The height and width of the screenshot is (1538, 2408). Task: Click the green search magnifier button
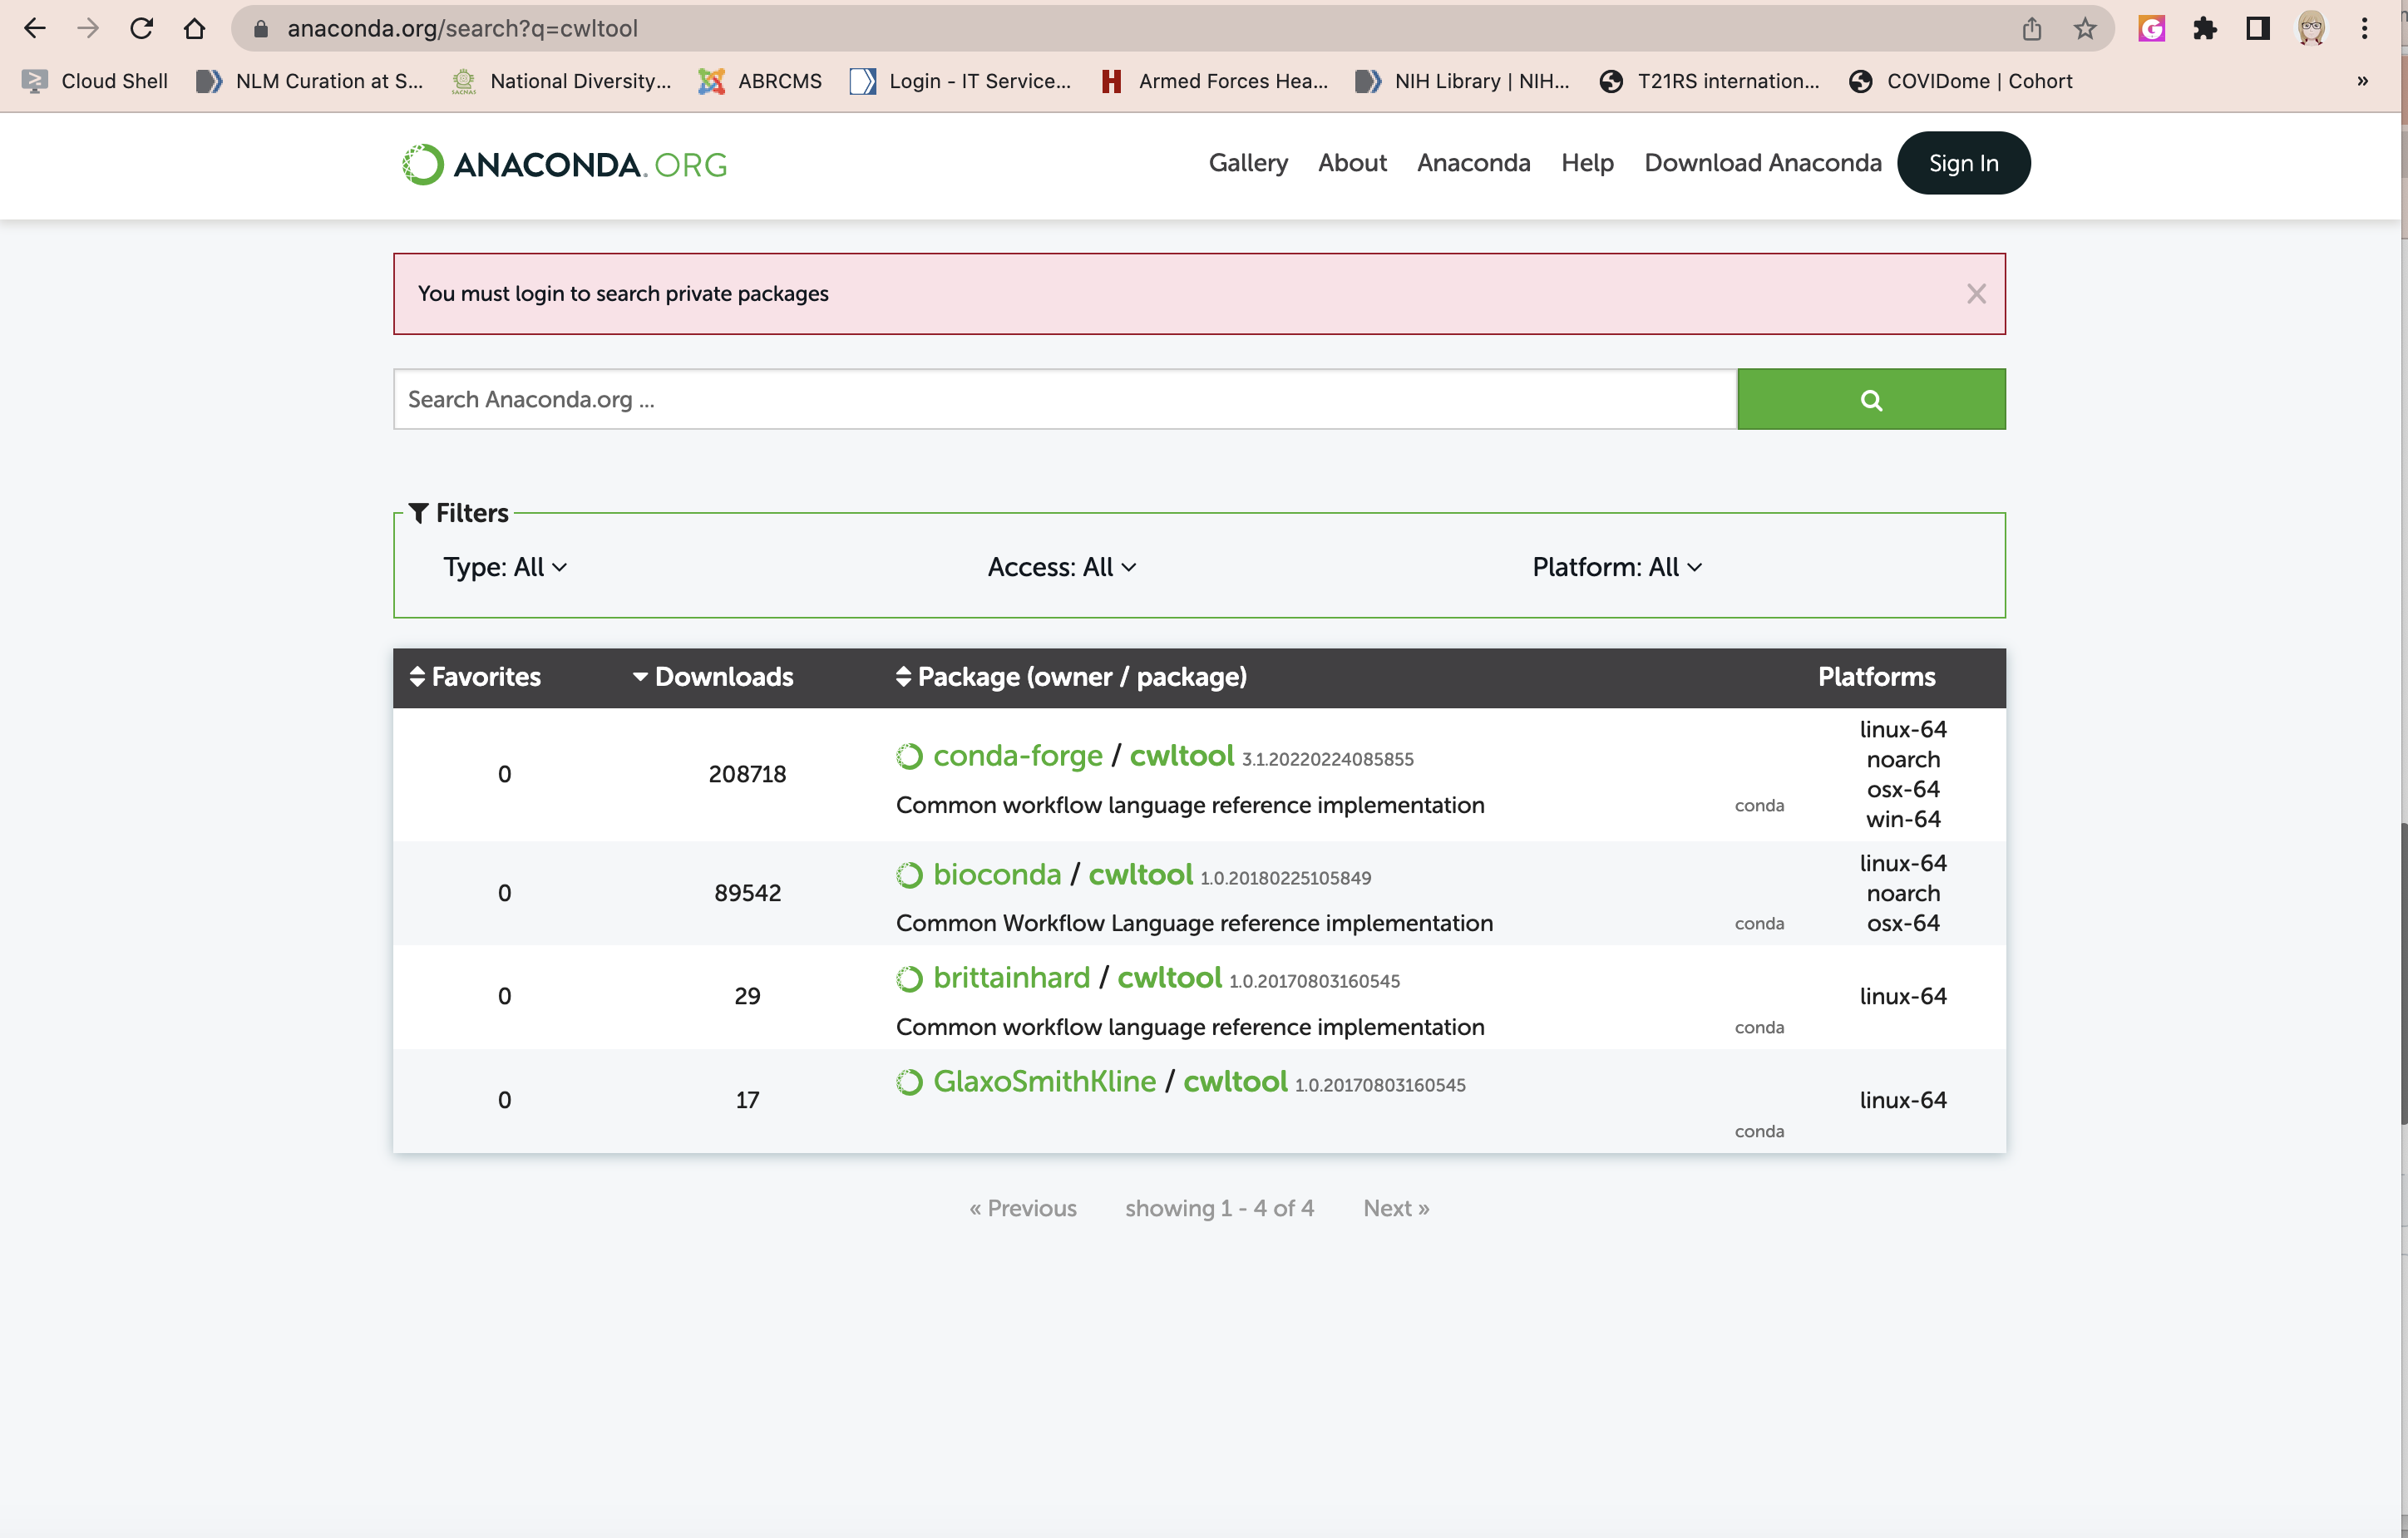1871,399
